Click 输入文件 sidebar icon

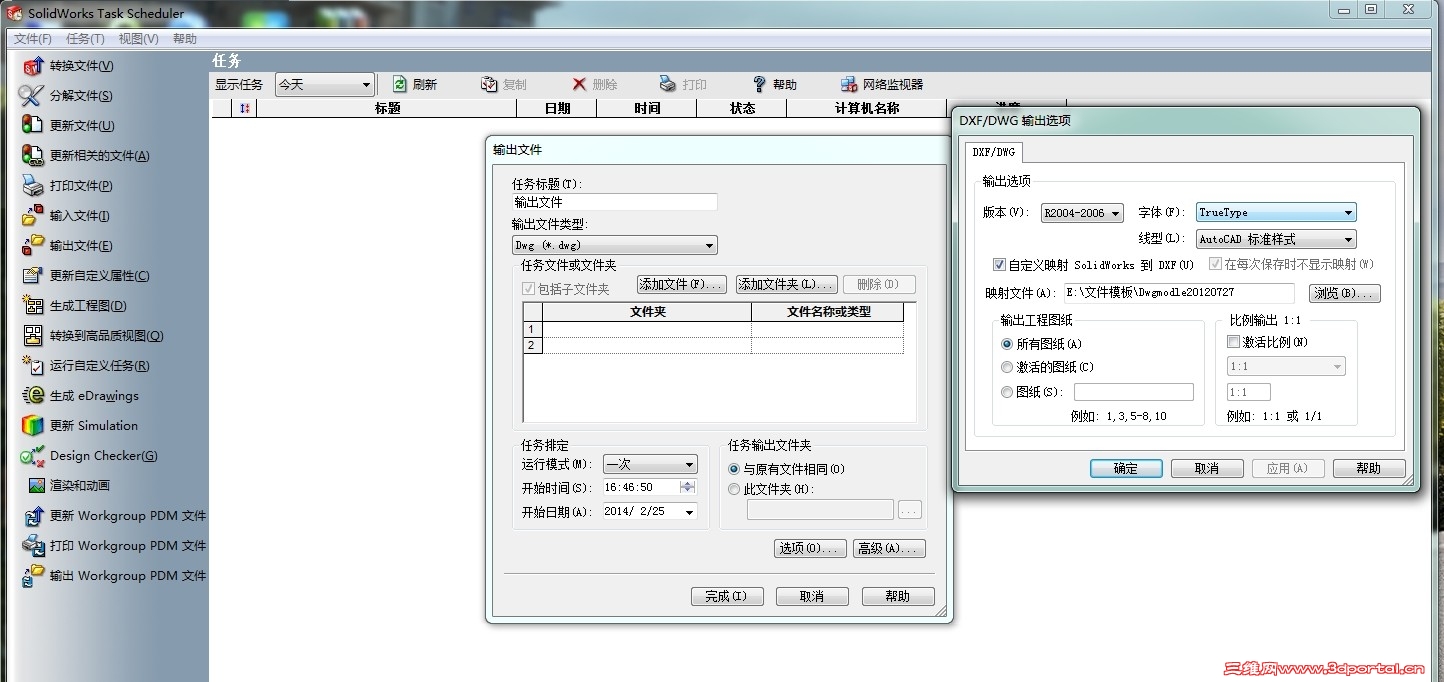(x=33, y=216)
